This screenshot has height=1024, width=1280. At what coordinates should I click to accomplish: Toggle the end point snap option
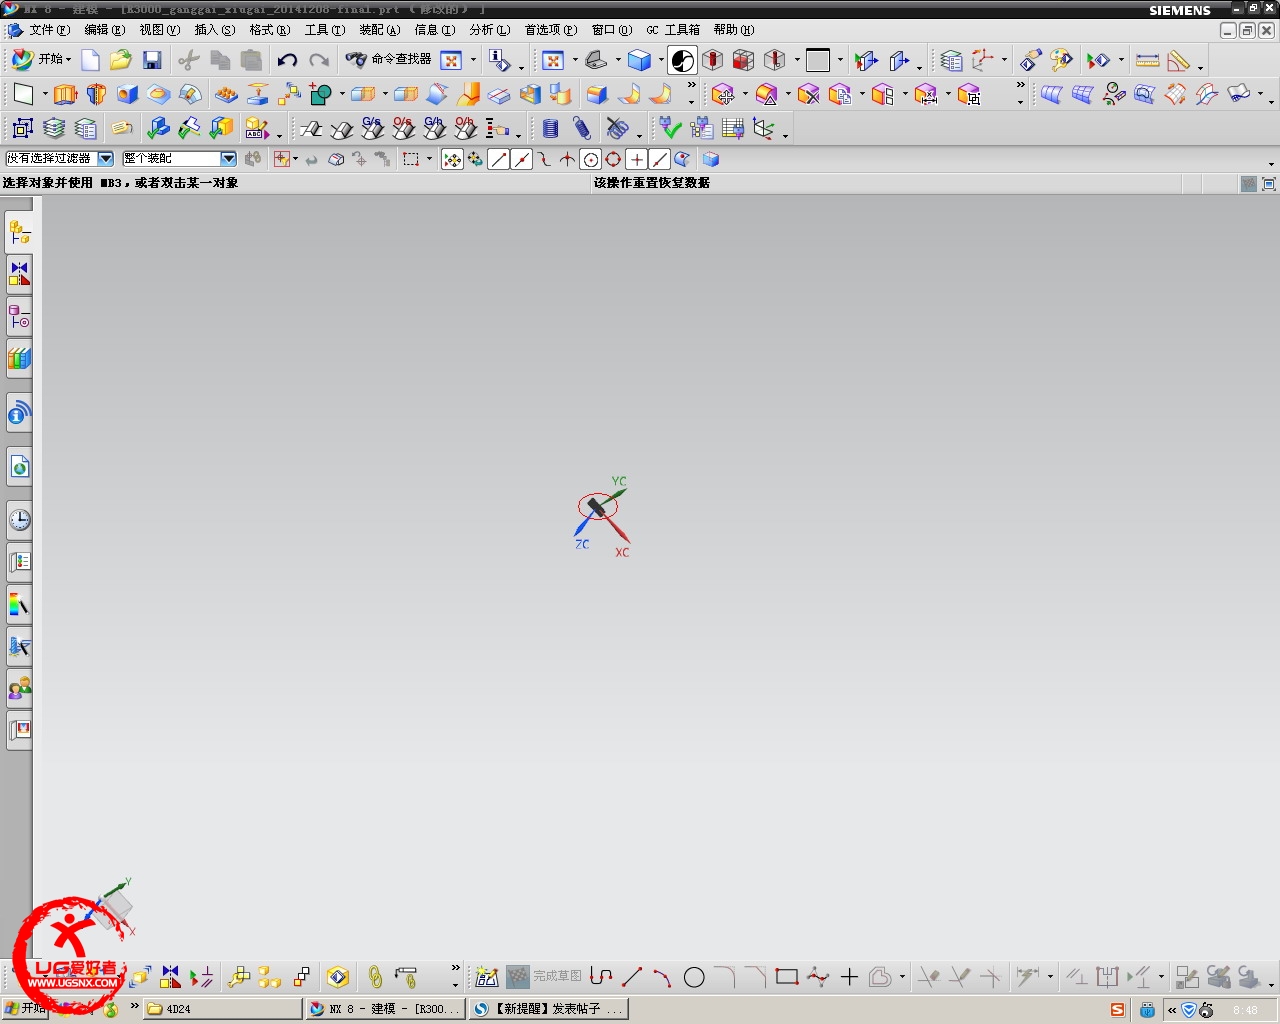tap(499, 159)
